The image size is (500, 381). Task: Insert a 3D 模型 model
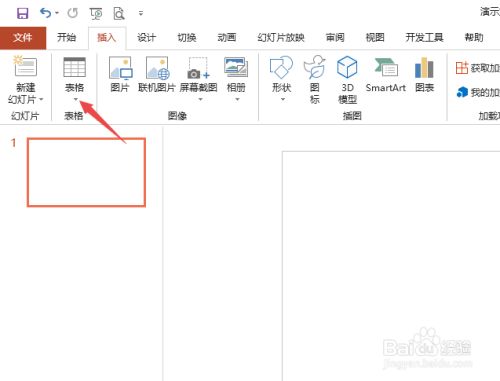click(347, 80)
